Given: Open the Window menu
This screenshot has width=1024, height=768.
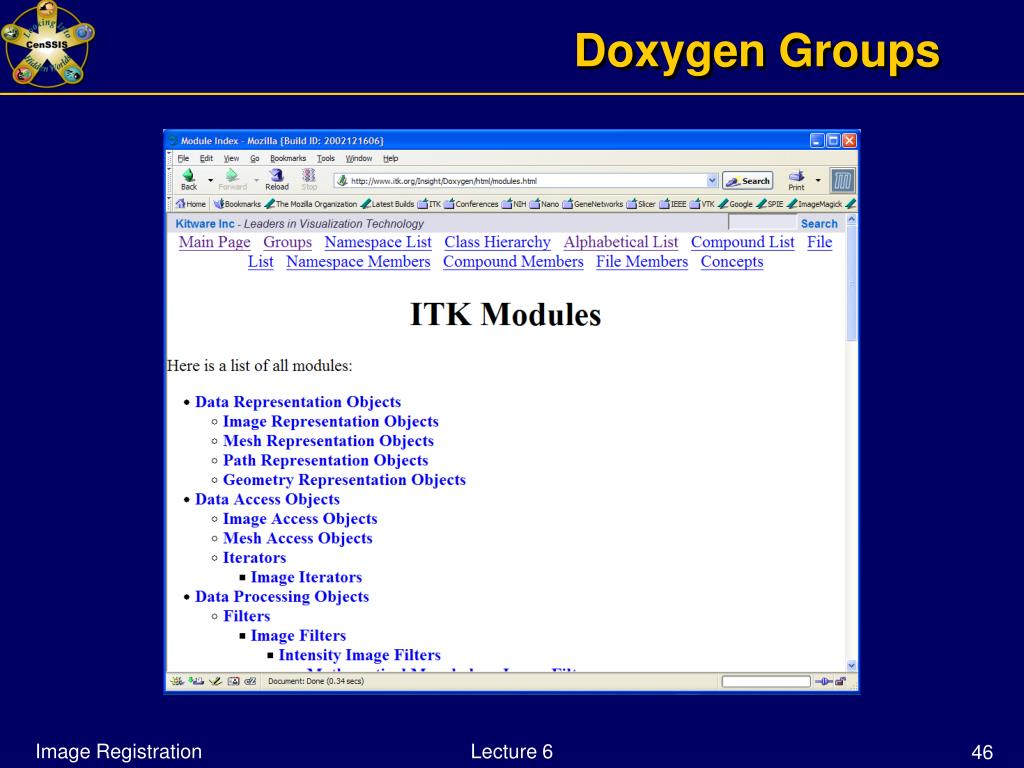Looking at the screenshot, I should coord(359,158).
